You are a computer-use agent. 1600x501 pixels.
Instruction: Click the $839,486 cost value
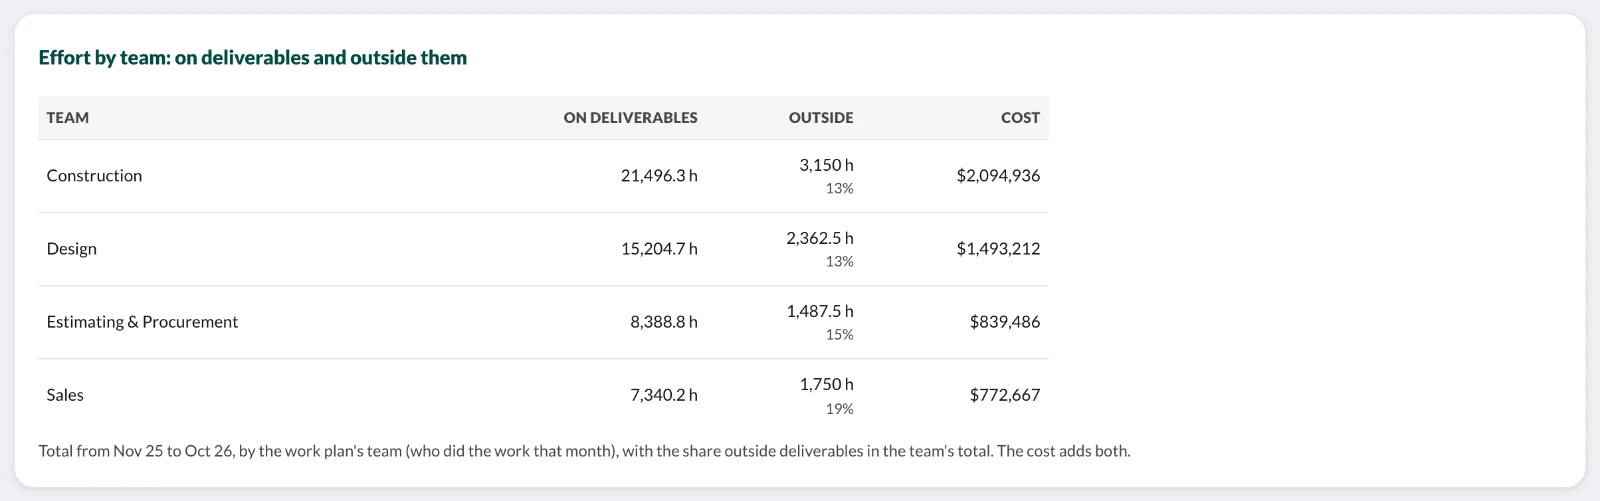[1005, 322]
